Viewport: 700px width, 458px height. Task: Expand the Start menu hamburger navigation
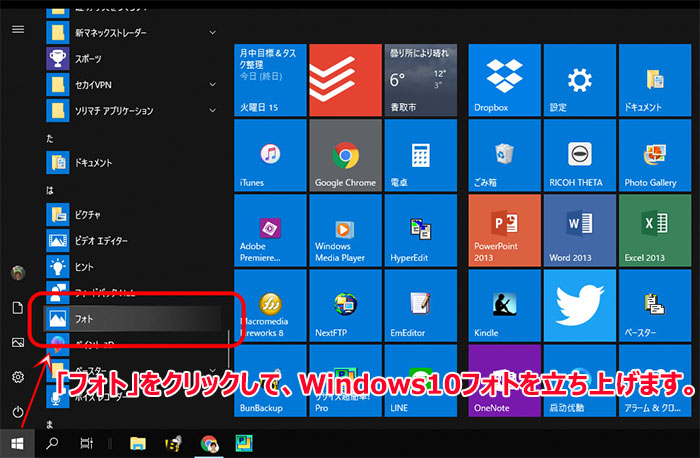[18, 29]
